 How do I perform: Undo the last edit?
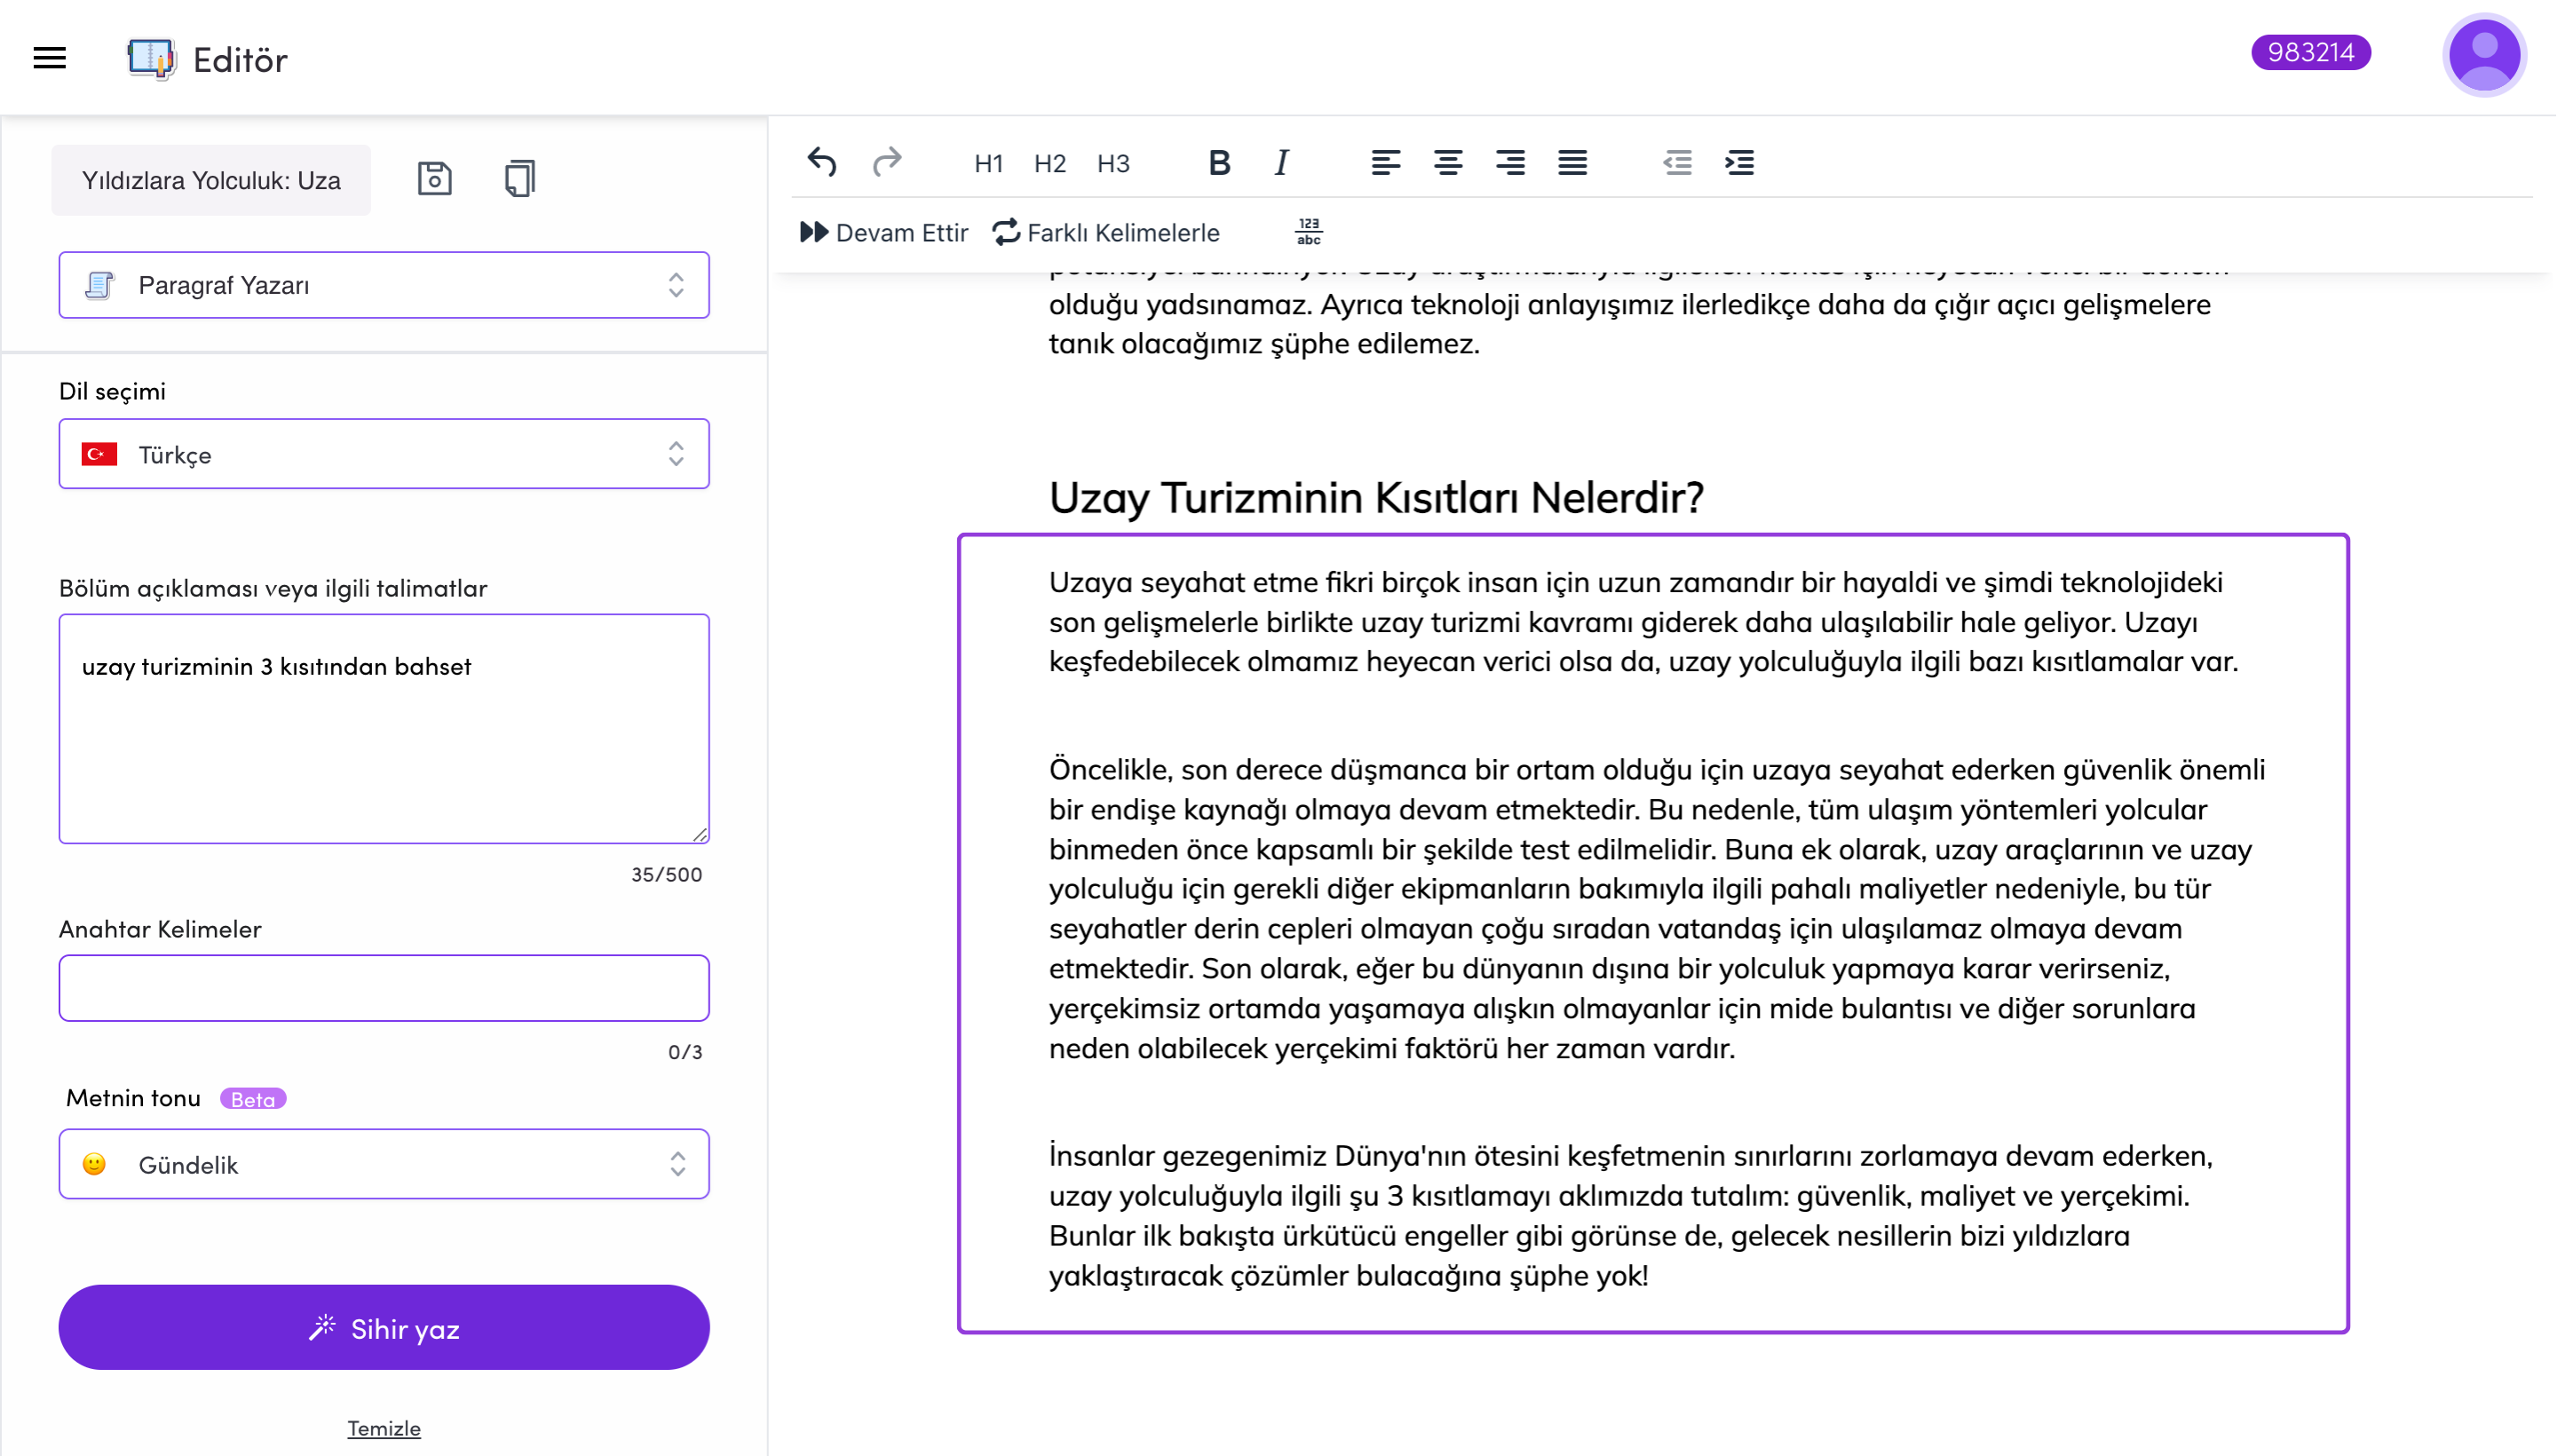[822, 162]
